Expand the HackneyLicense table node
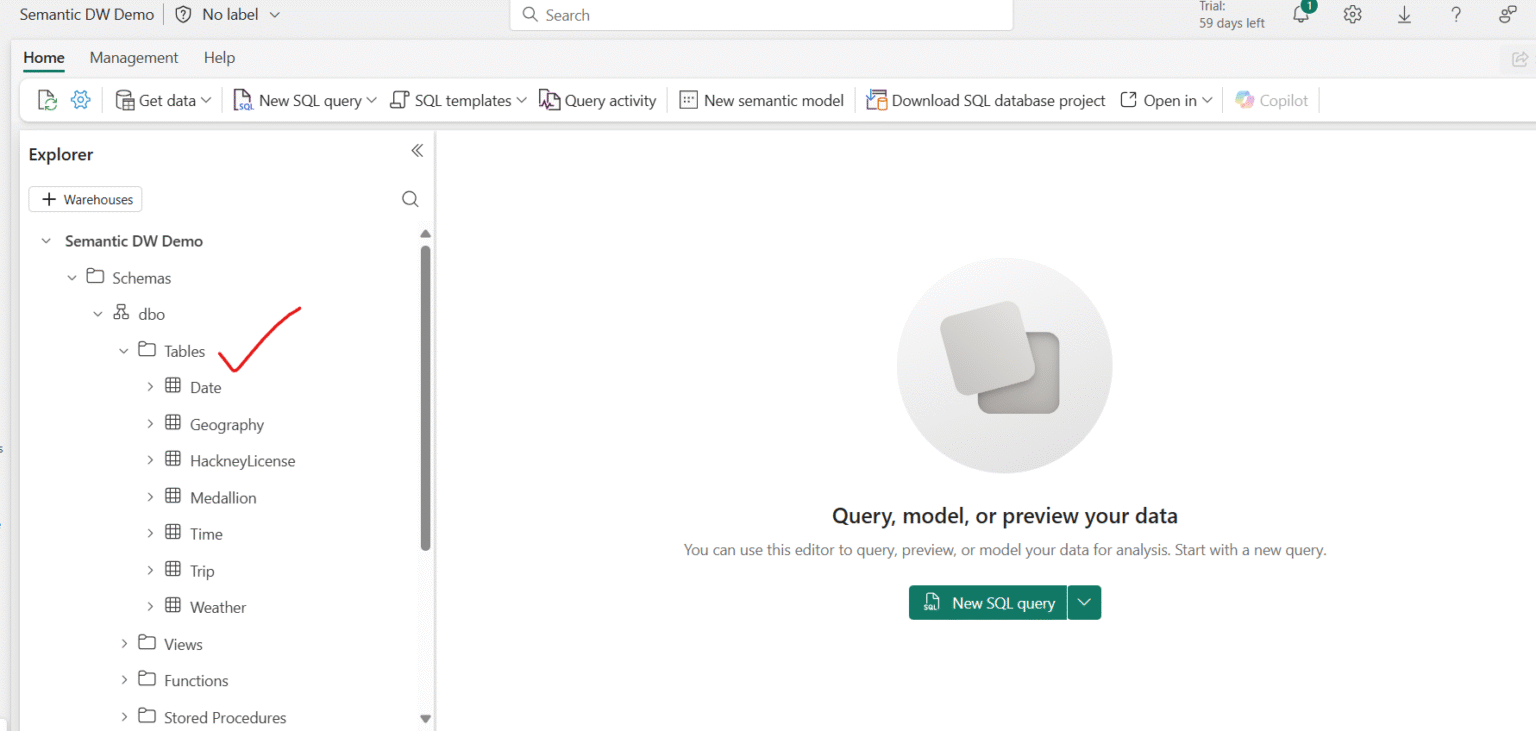This screenshot has height=731, width=1536. 150,460
